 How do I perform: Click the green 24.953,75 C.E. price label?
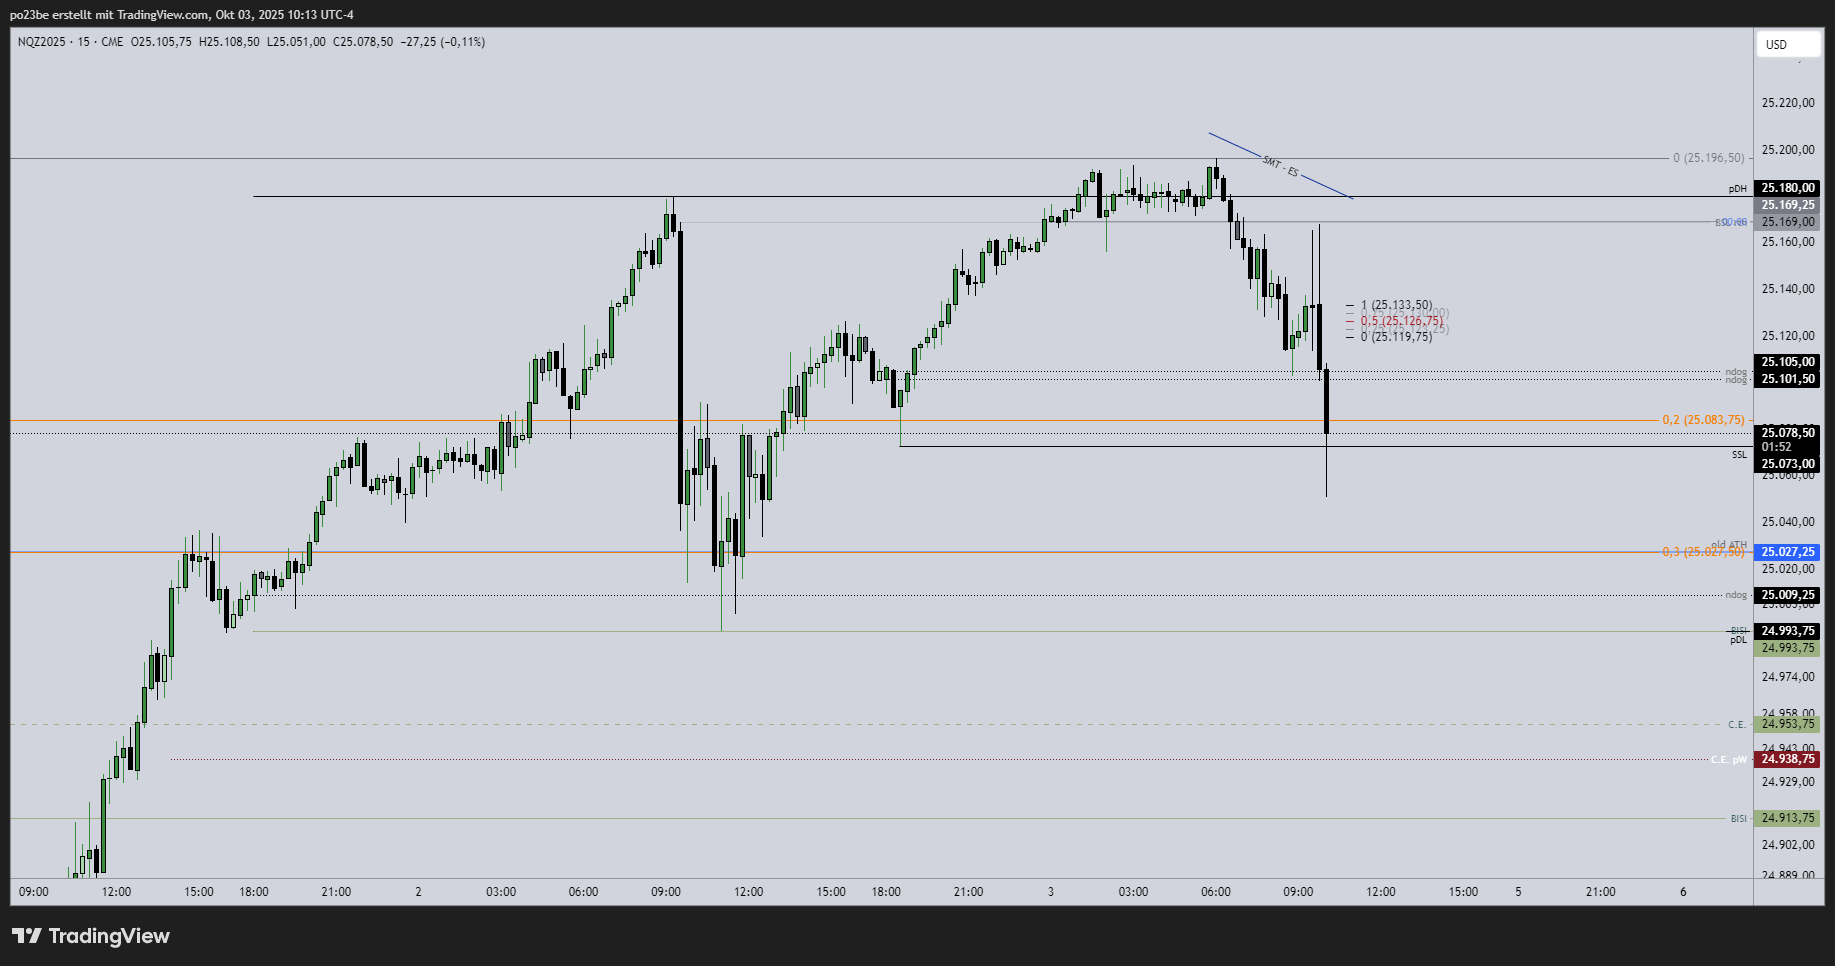point(1787,724)
